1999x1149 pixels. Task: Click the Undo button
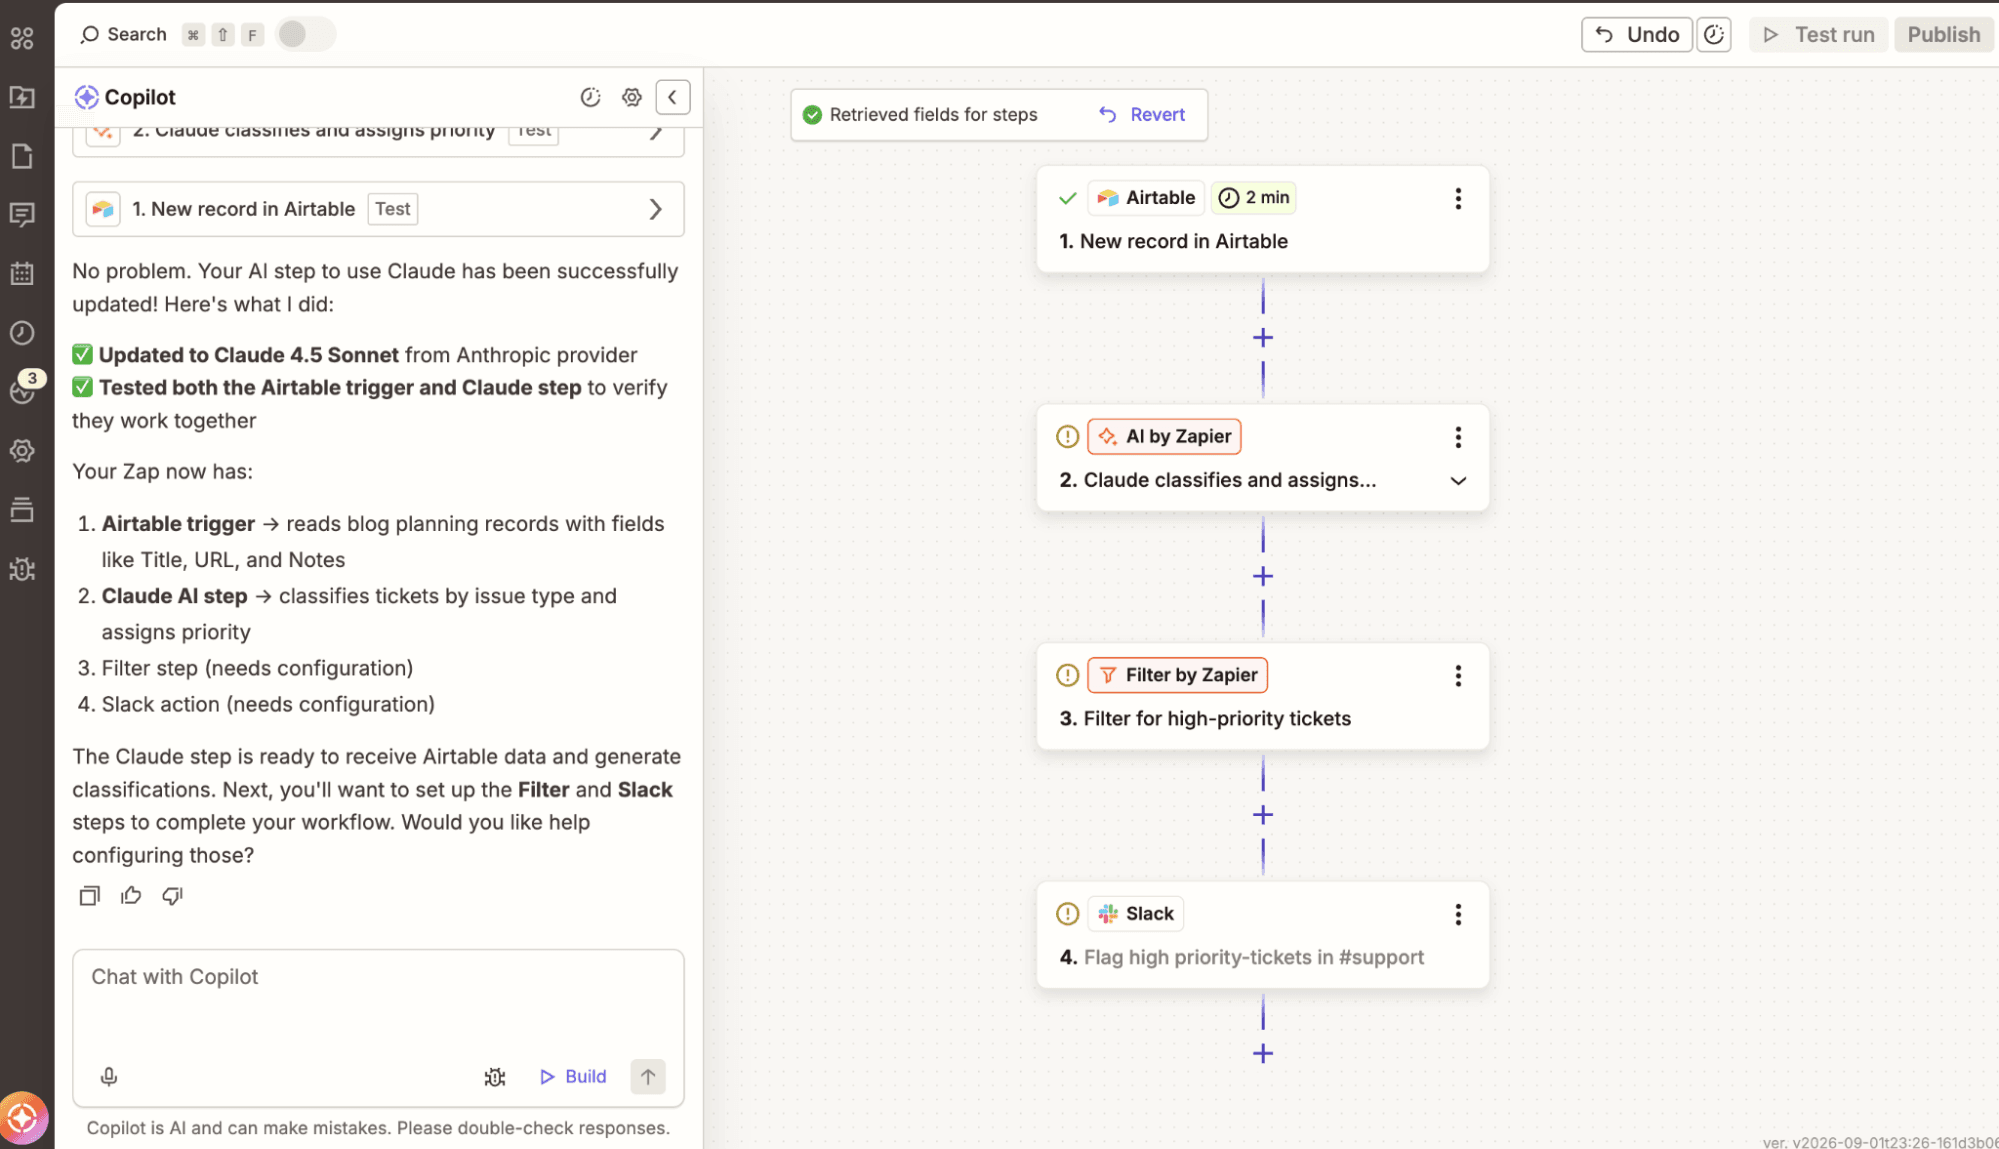1637,34
